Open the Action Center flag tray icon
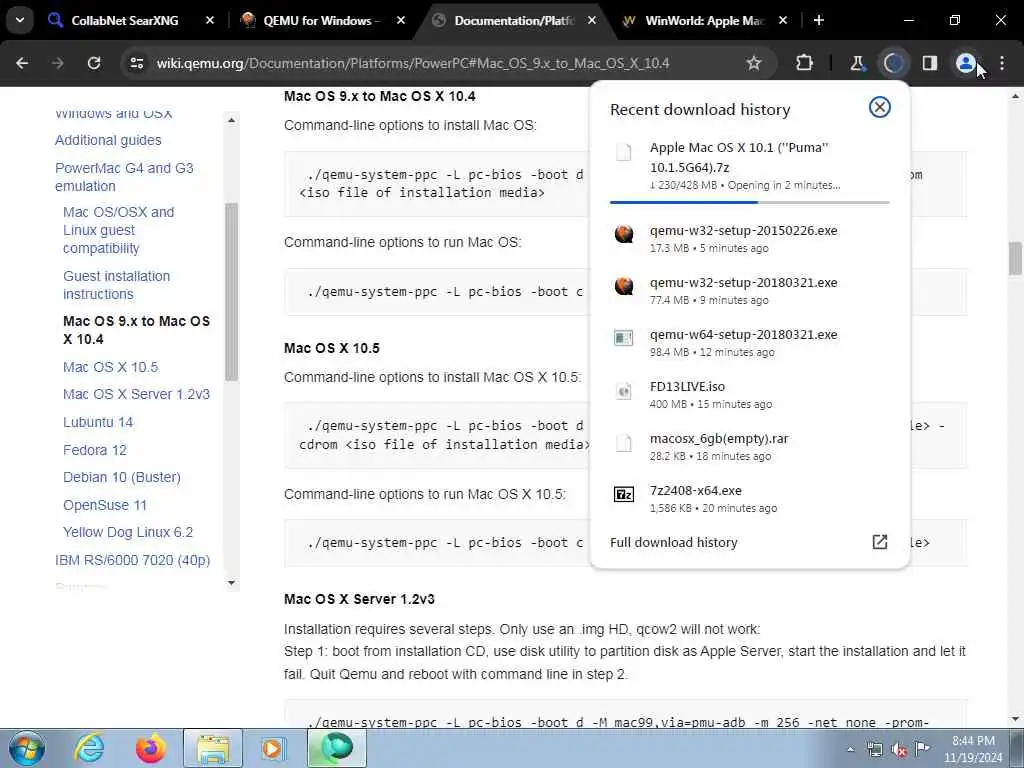 923,748
